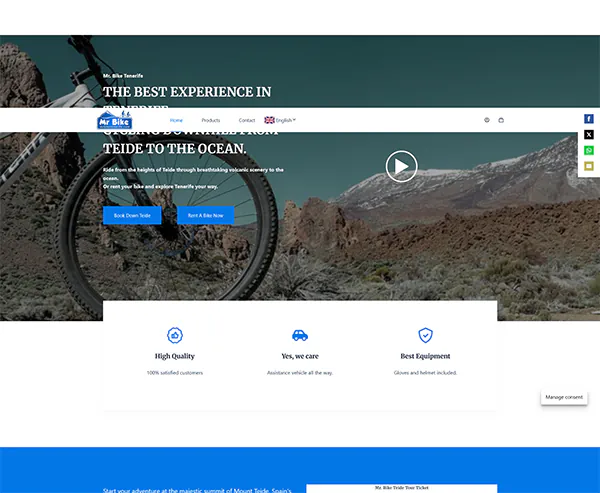
Task: Open the Home menu item
Action: coord(176,120)
